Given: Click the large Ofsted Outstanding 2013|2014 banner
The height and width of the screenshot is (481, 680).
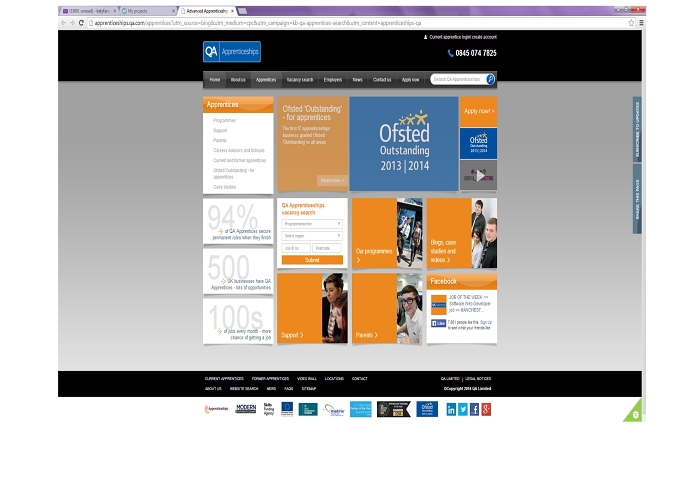Looking at the screenshot, I should [x=404, y=144].
